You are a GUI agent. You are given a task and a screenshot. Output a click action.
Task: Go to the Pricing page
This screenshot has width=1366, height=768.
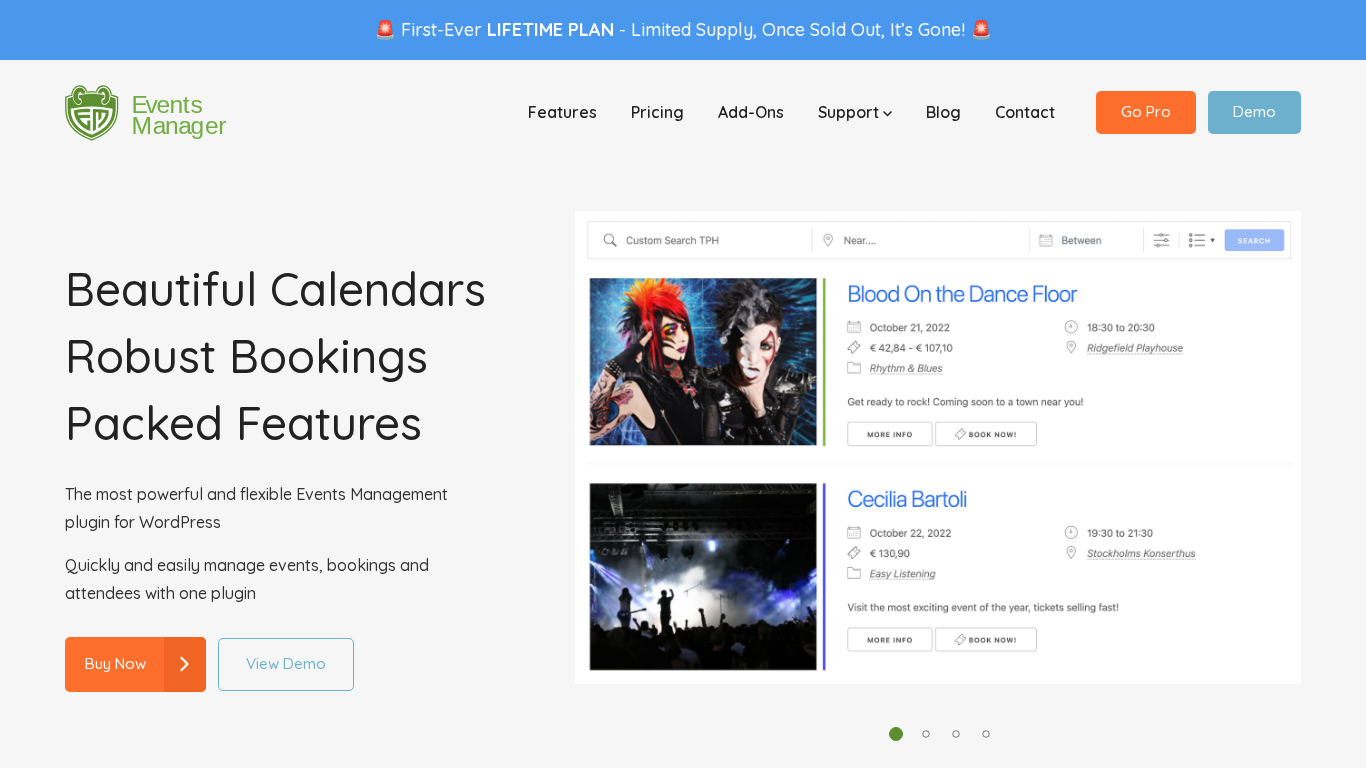[657, 112]
